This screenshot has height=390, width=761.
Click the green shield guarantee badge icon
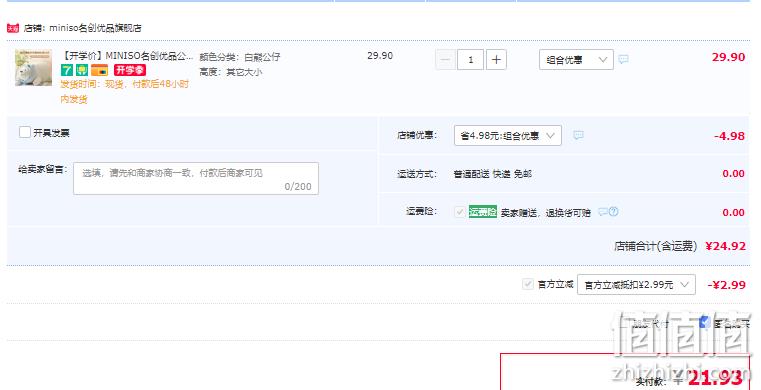[82, 70]
